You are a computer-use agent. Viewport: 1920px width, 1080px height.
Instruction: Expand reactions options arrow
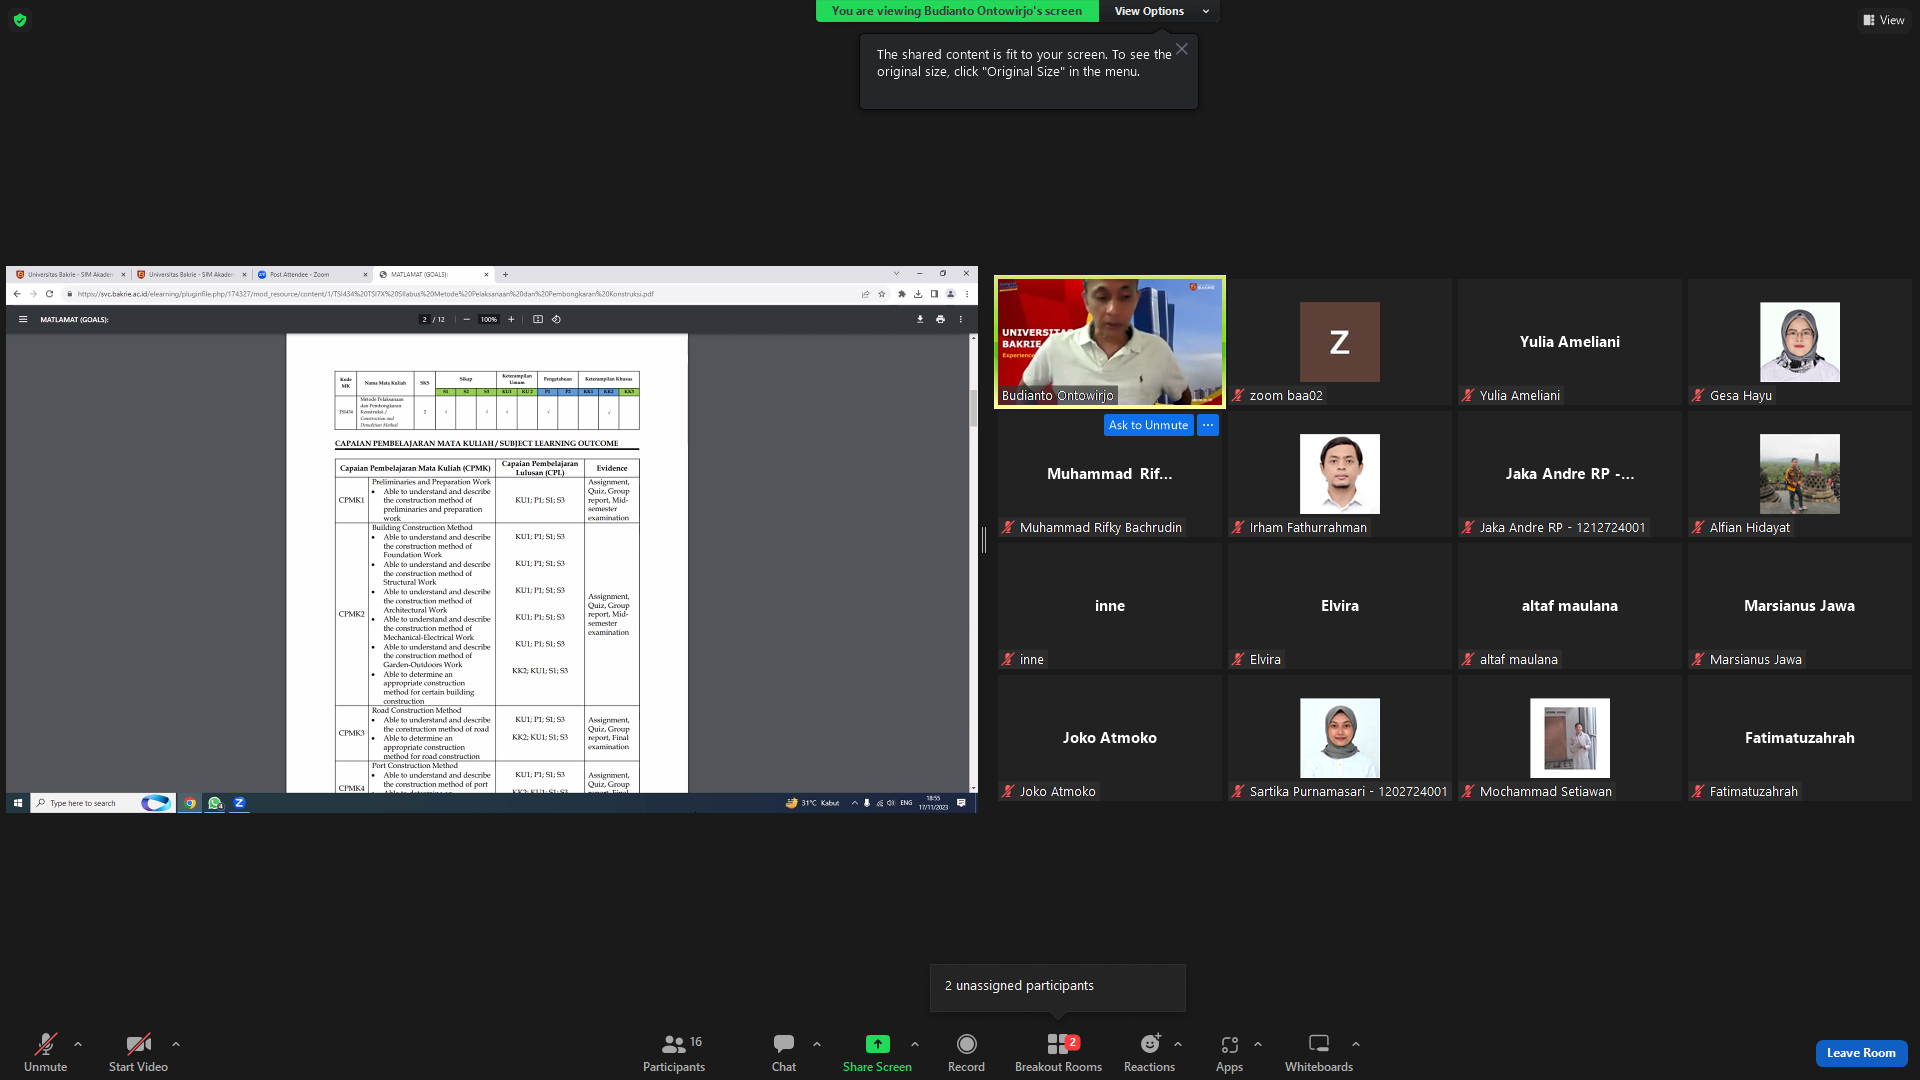(x=1178, y=1044)
